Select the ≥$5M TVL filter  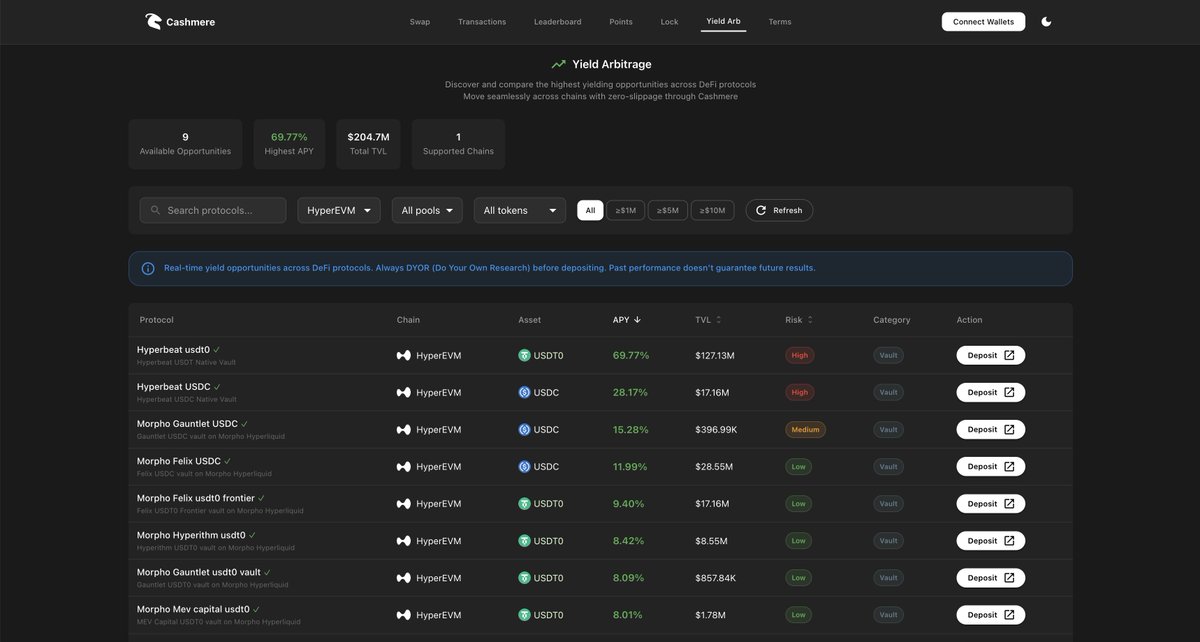668,210
